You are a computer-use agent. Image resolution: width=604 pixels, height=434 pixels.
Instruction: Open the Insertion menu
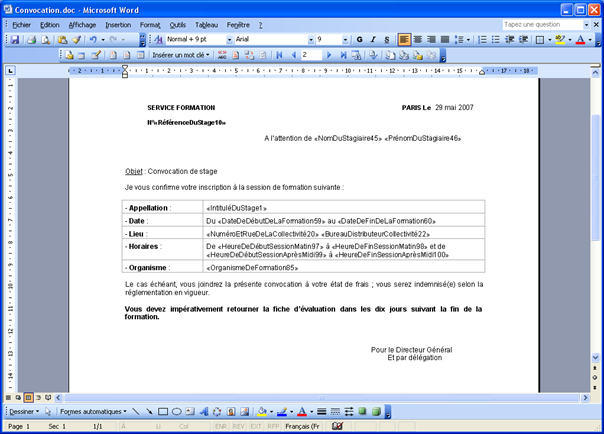pyautogui.click(x=118, y=24)
